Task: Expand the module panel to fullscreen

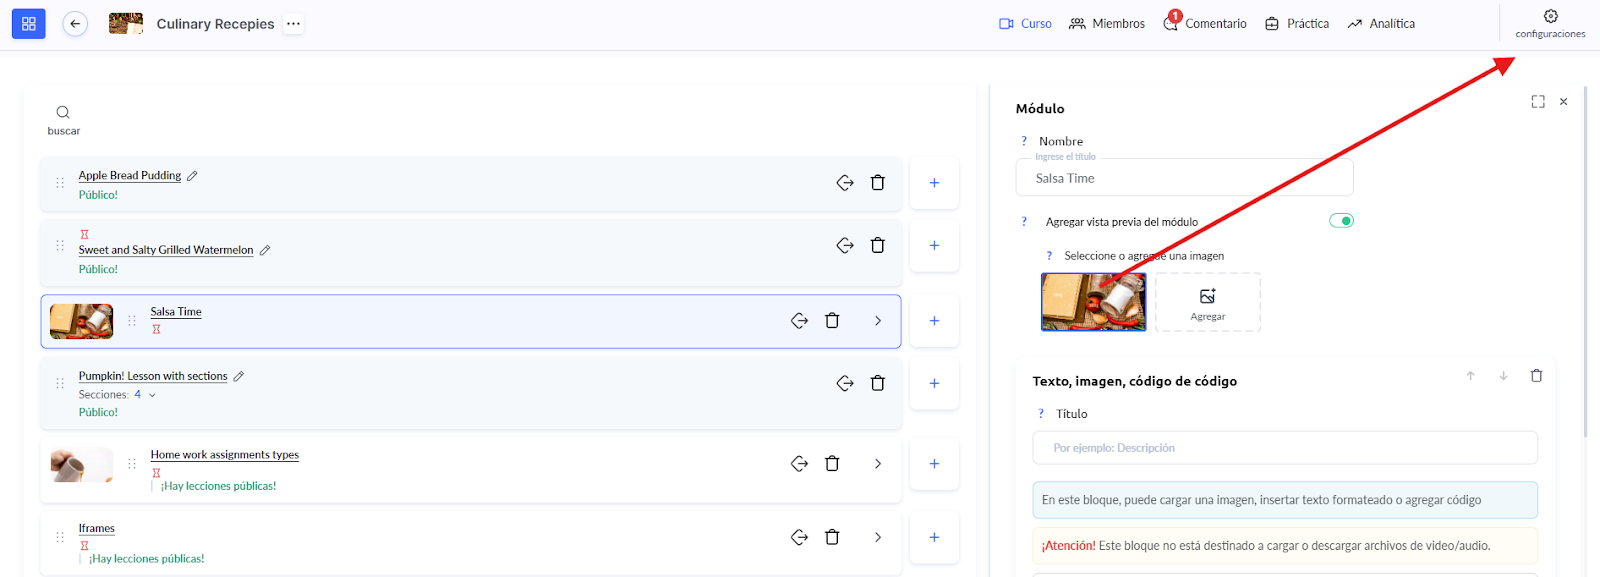Action: (1537, 102)
